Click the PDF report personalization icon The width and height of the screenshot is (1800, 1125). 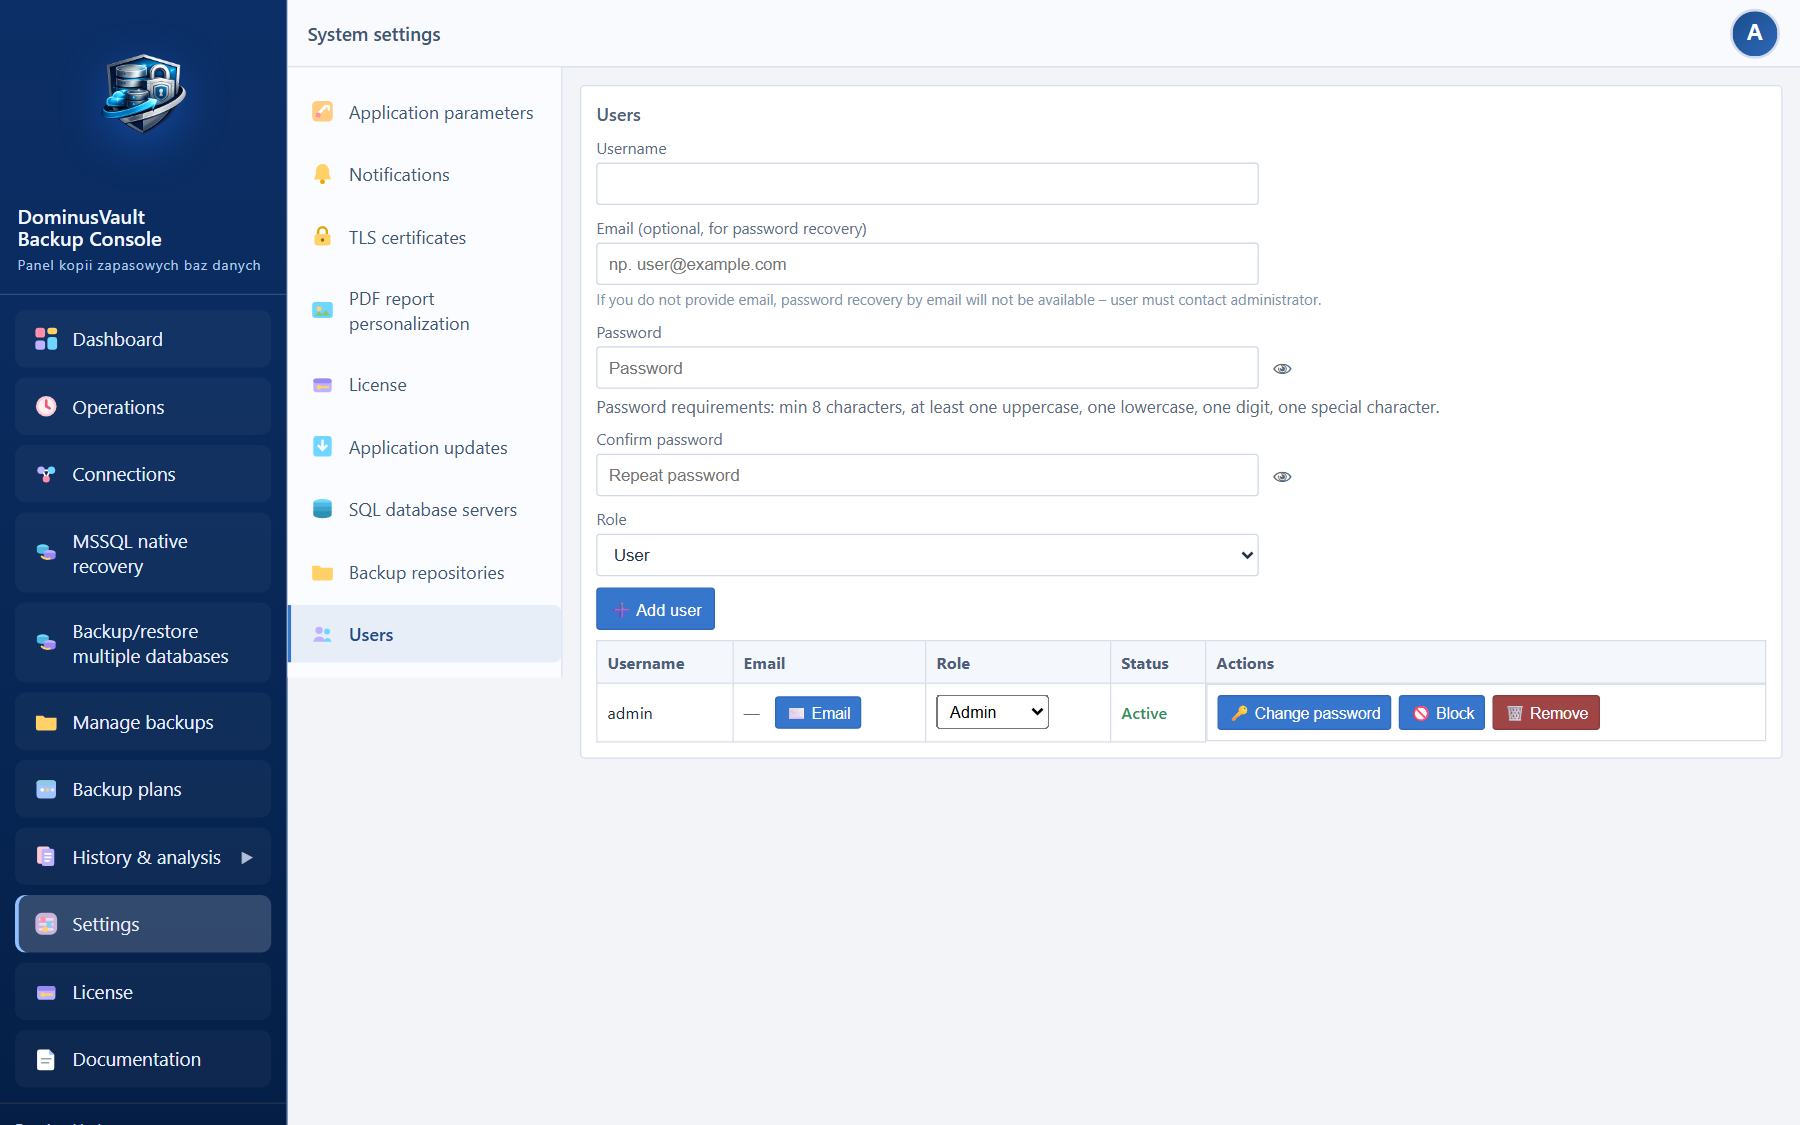tap(322, 311)
